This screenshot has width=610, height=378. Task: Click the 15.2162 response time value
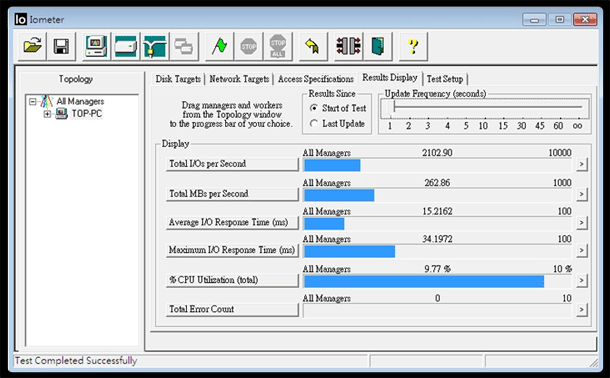(437, 212)
